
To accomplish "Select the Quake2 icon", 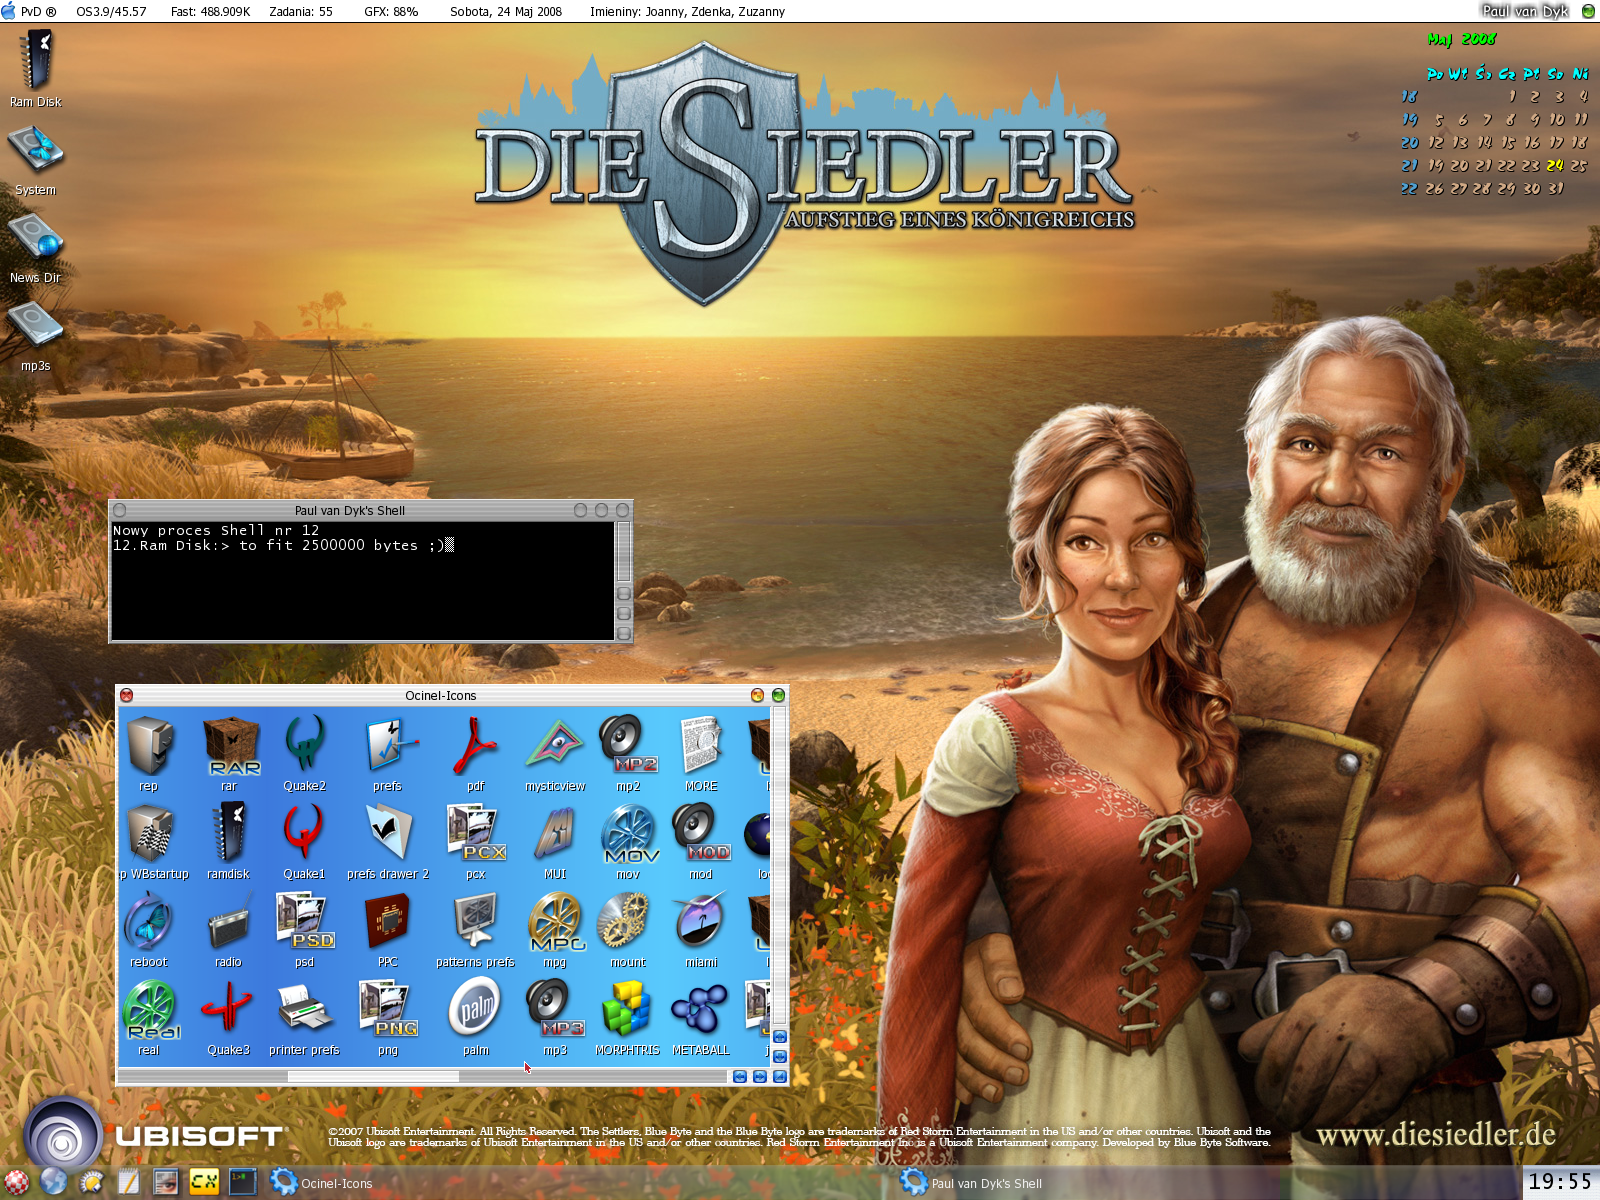I will click(304, 752).
